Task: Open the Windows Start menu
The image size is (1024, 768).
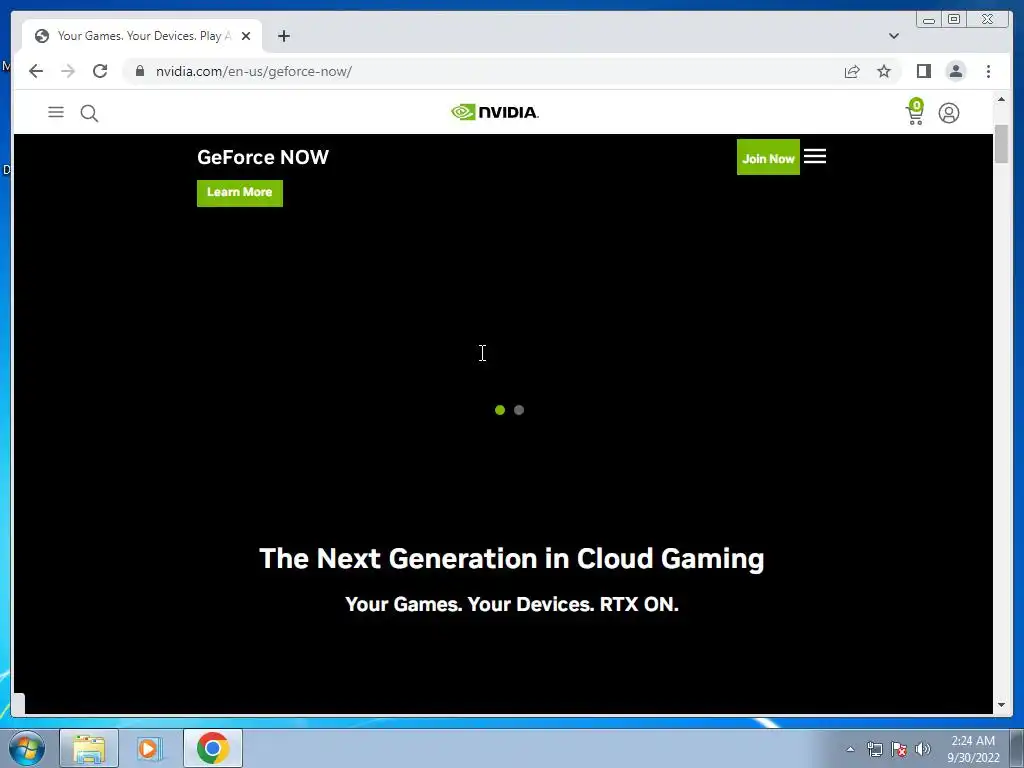Action: click(x=26, y=748)
